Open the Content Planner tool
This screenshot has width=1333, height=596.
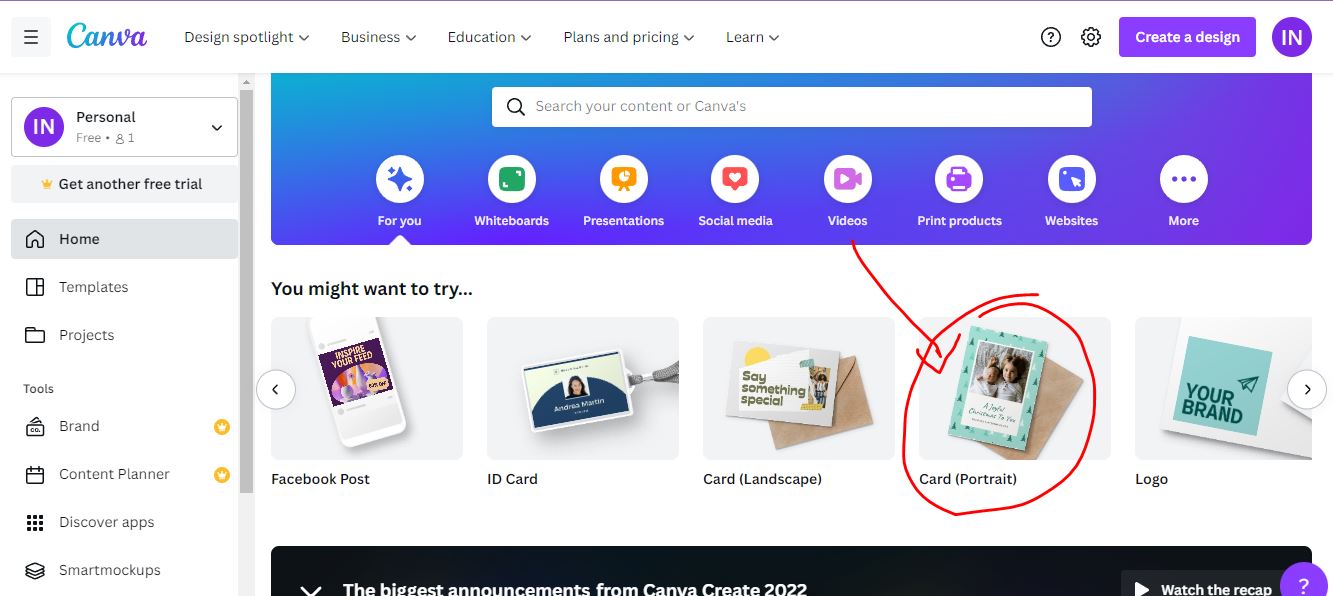[x=111, y=474]
